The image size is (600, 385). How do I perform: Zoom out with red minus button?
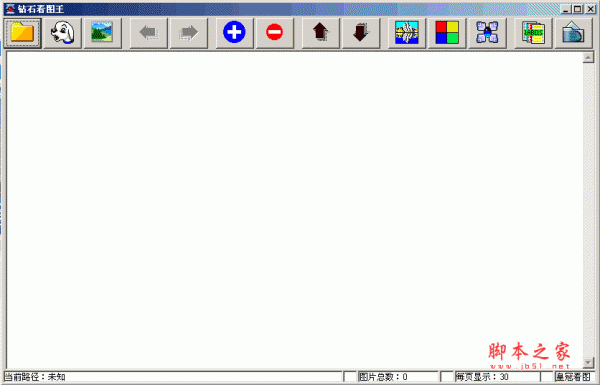coord(275,33)
